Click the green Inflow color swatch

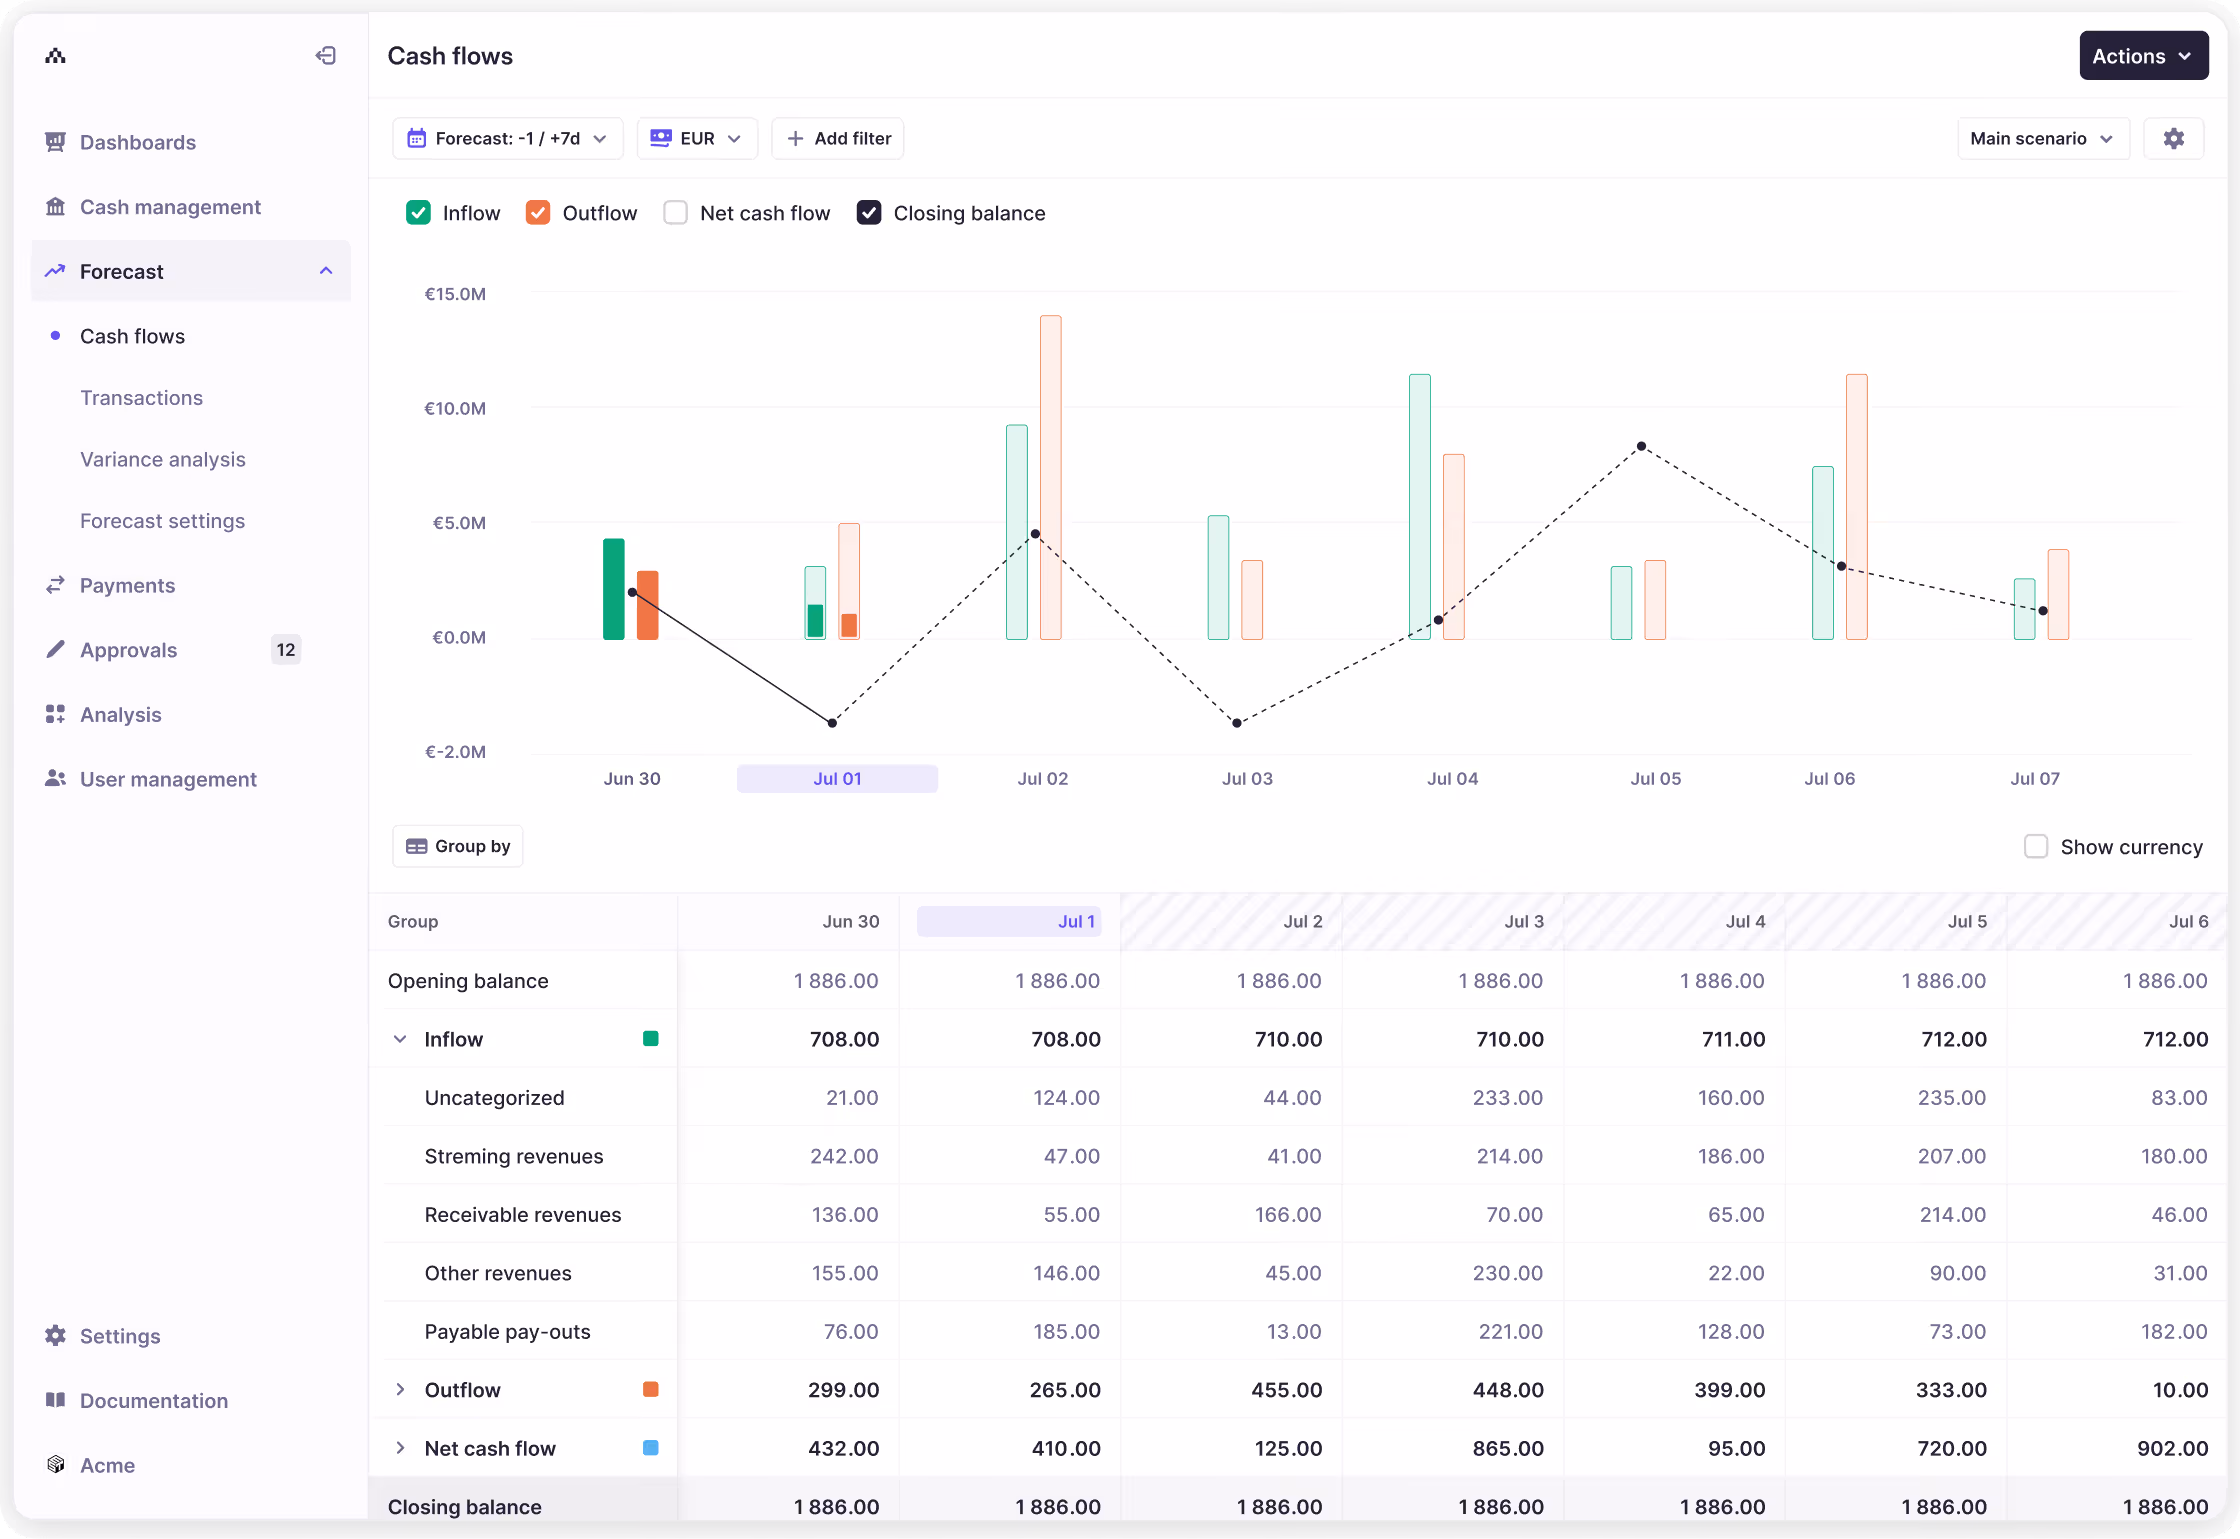click(651, 1038)
